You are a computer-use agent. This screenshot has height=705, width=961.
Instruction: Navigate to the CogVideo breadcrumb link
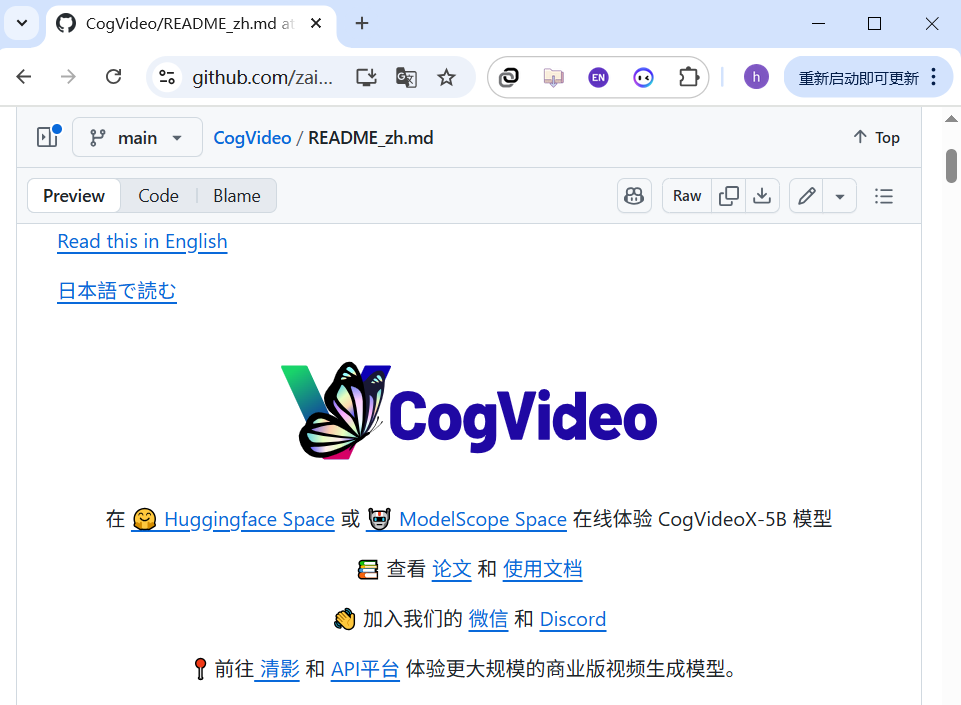252,137
